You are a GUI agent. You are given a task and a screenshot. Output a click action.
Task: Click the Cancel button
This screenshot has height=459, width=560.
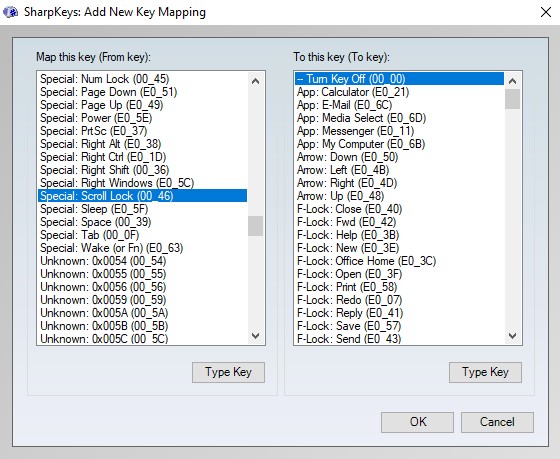point(497,422)
